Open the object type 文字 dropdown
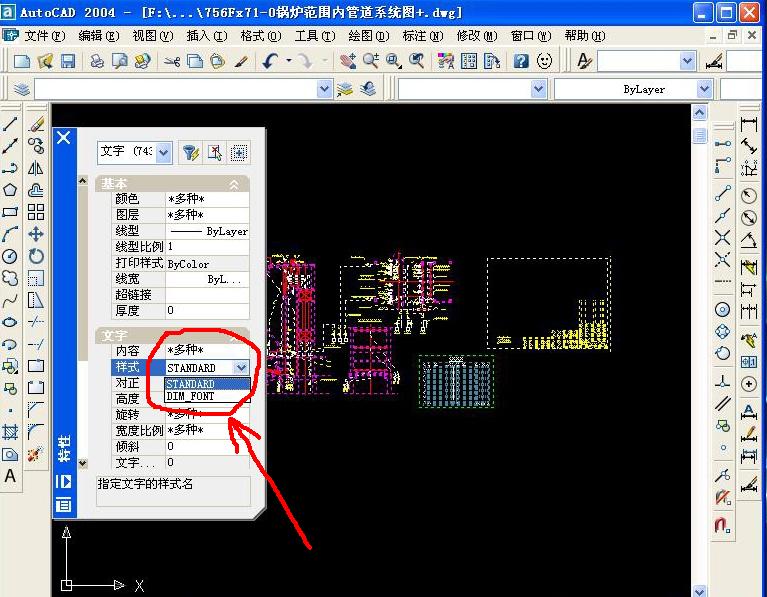 click(164, 153)
